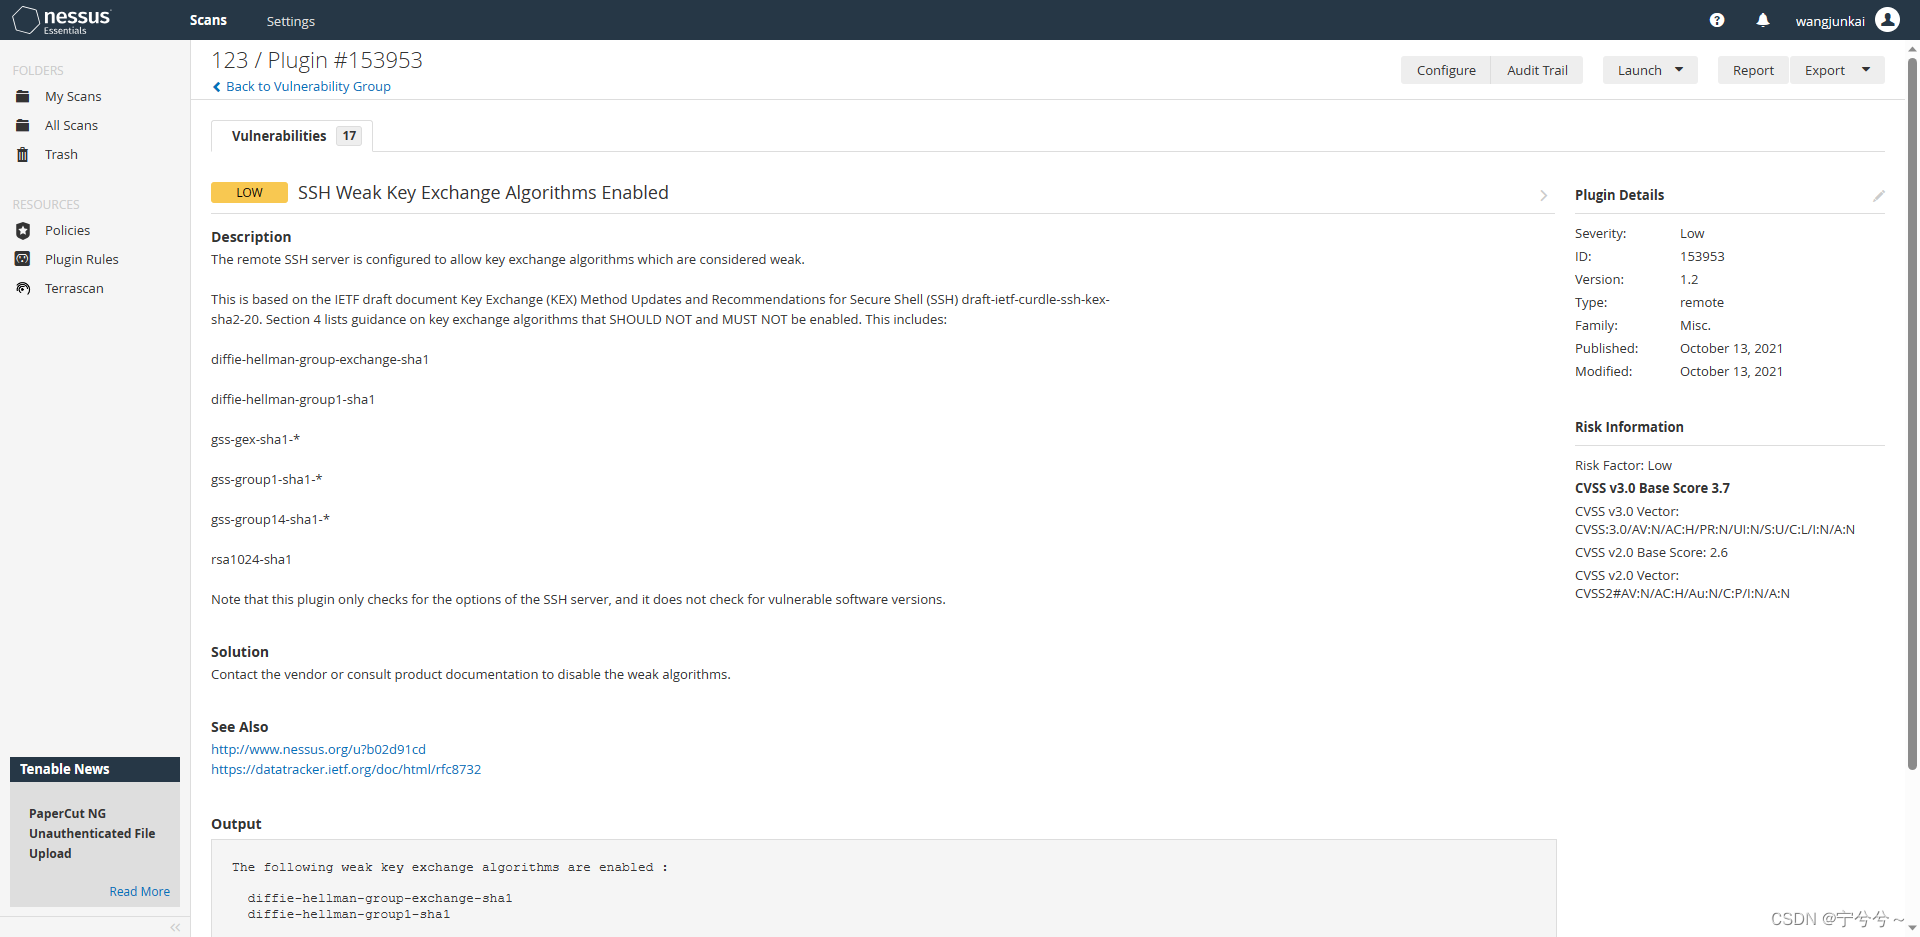The image size is (1920, 937).
Task: Open the nessus.org See Also link
Action: 318,750
